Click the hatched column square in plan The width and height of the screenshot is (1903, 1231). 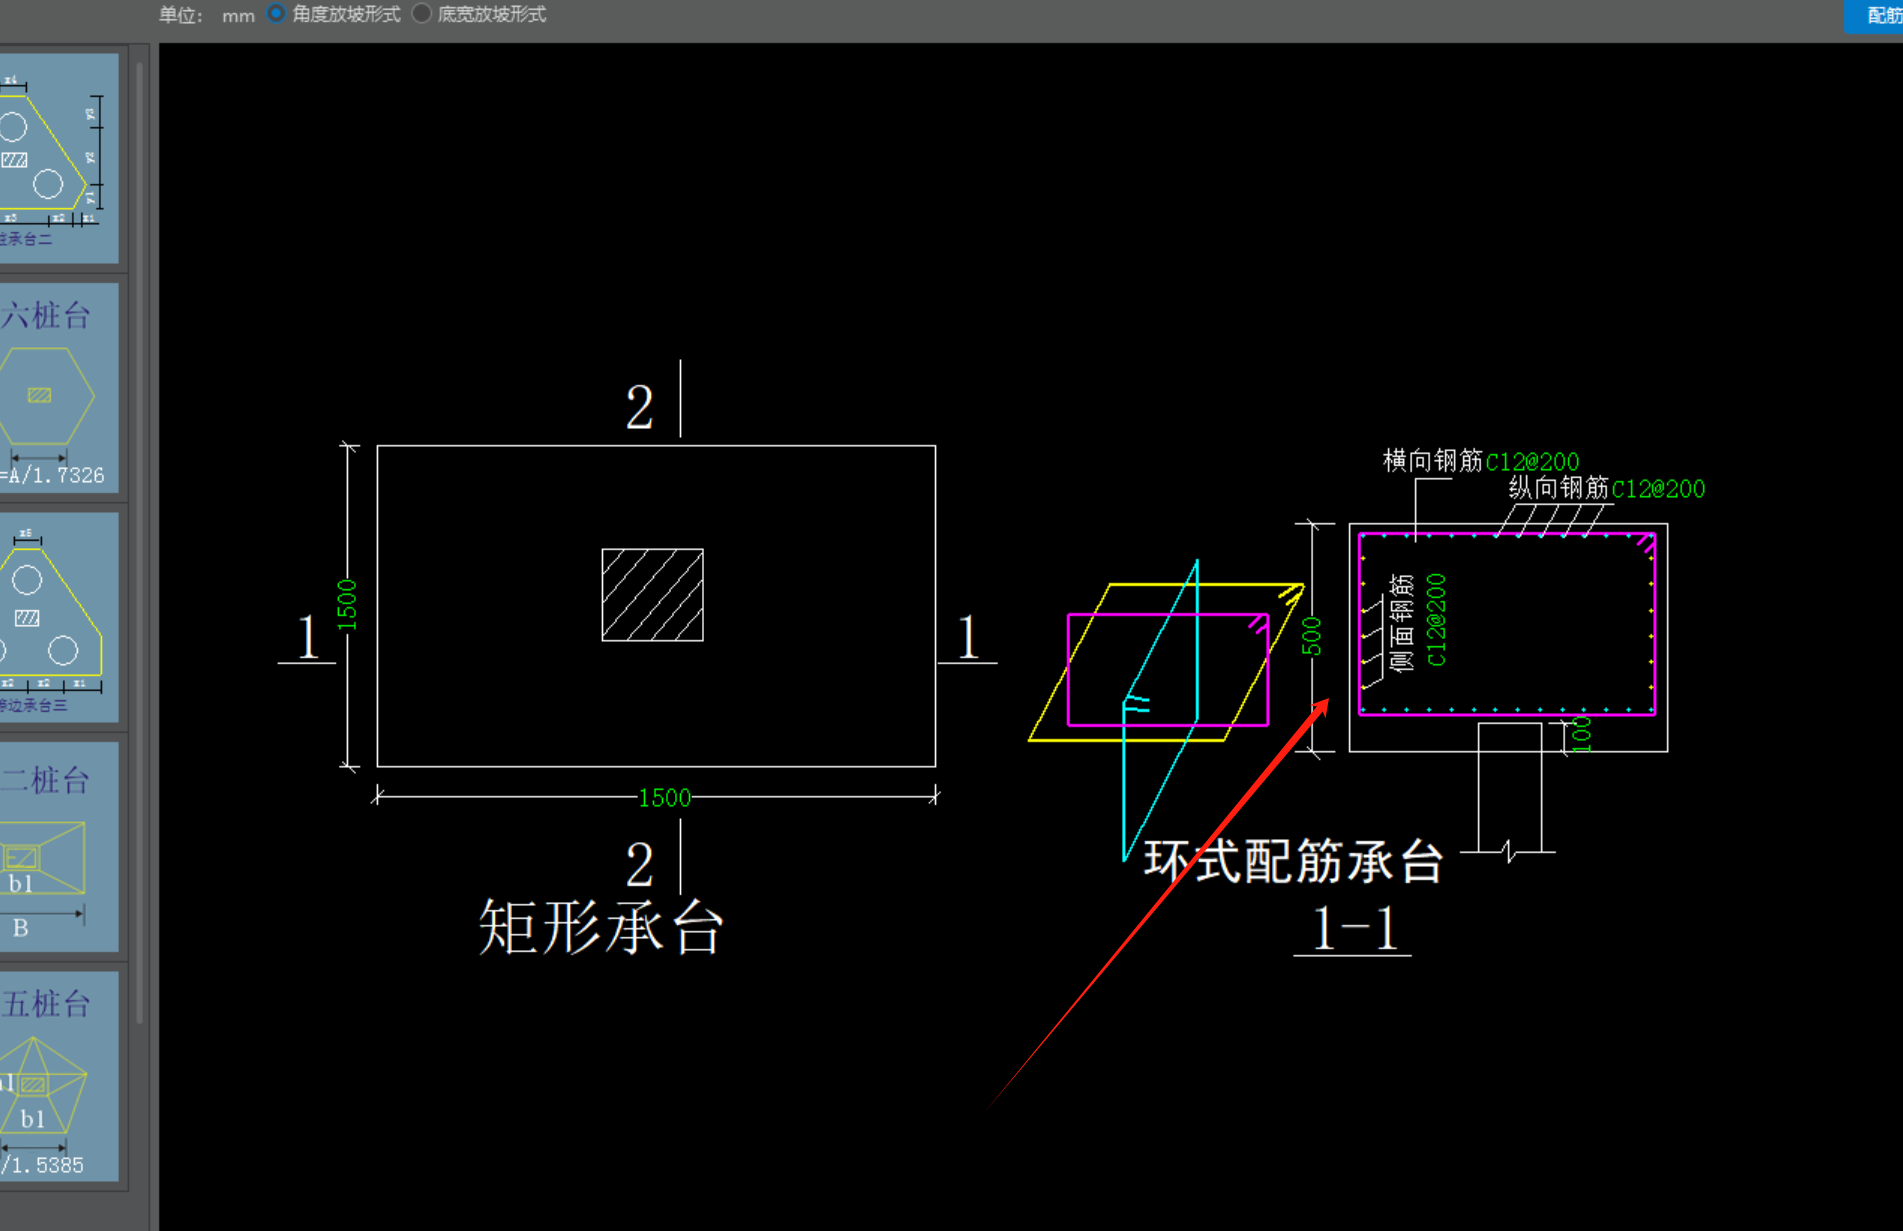652,595
